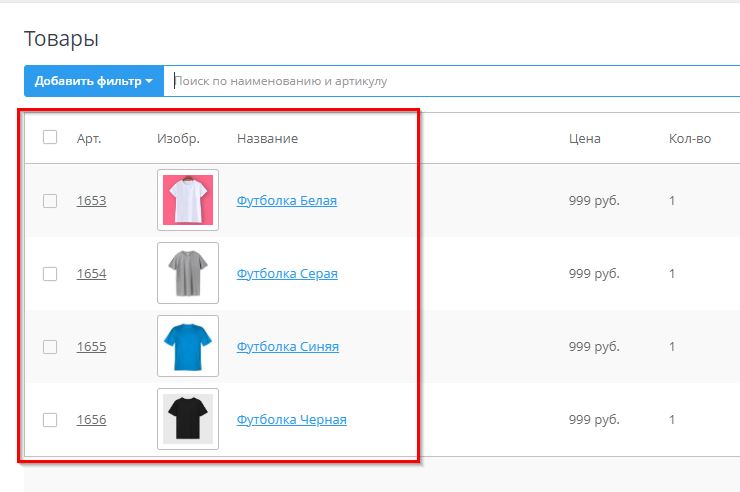Viewport: 740px width, 492px height.
Task: Open the Футболка Серая product link
Action: 287,274
